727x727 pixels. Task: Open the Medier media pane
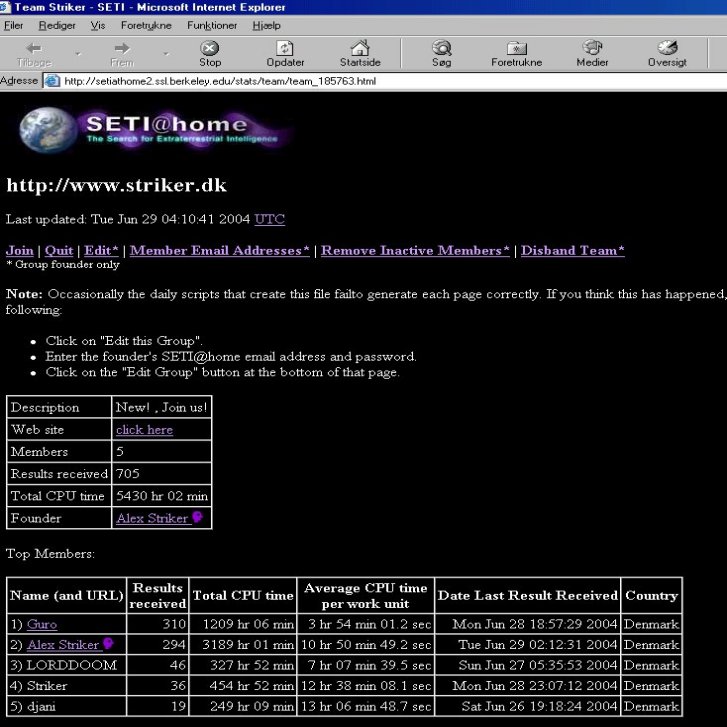coord(592,53)
